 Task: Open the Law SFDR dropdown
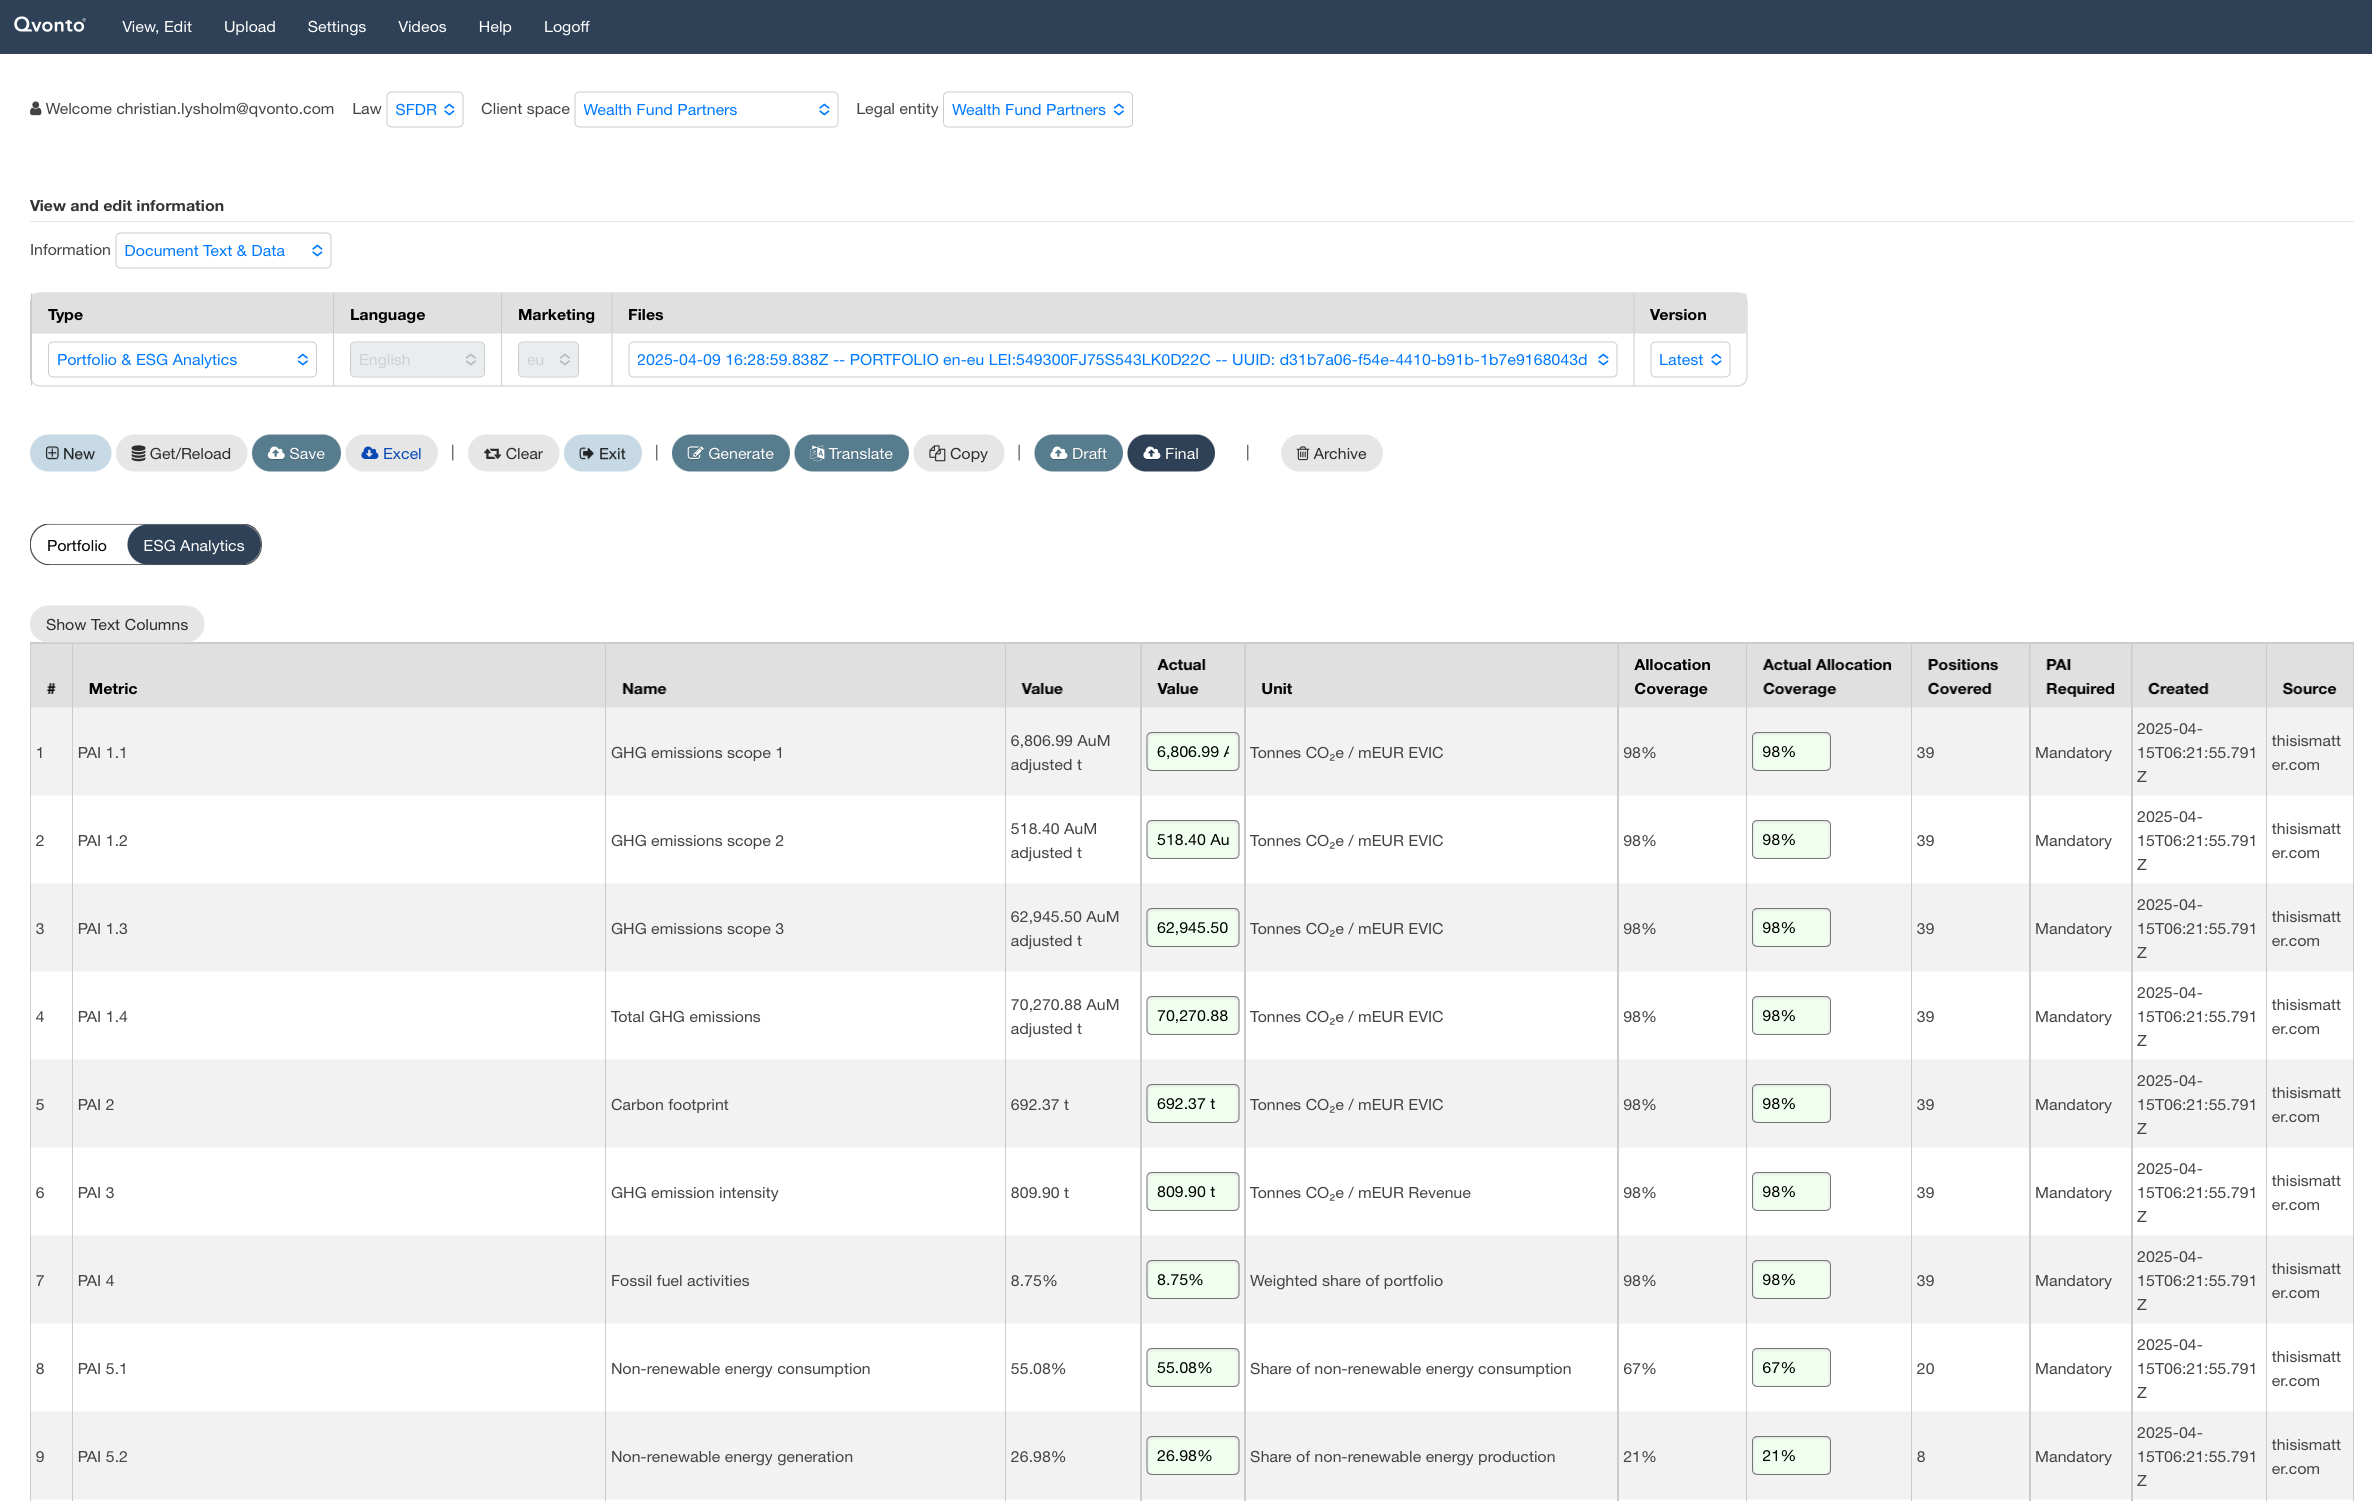pyautogui.click(x=424, y=109)
